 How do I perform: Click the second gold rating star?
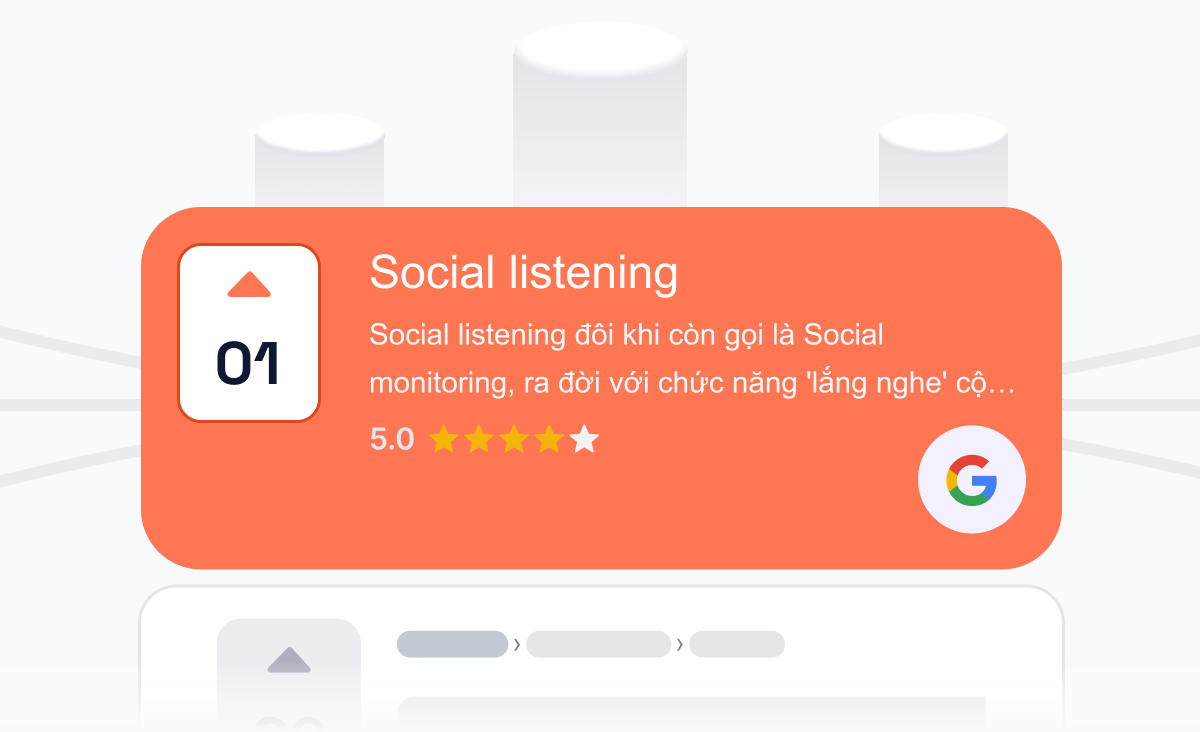tap(479, 439)
